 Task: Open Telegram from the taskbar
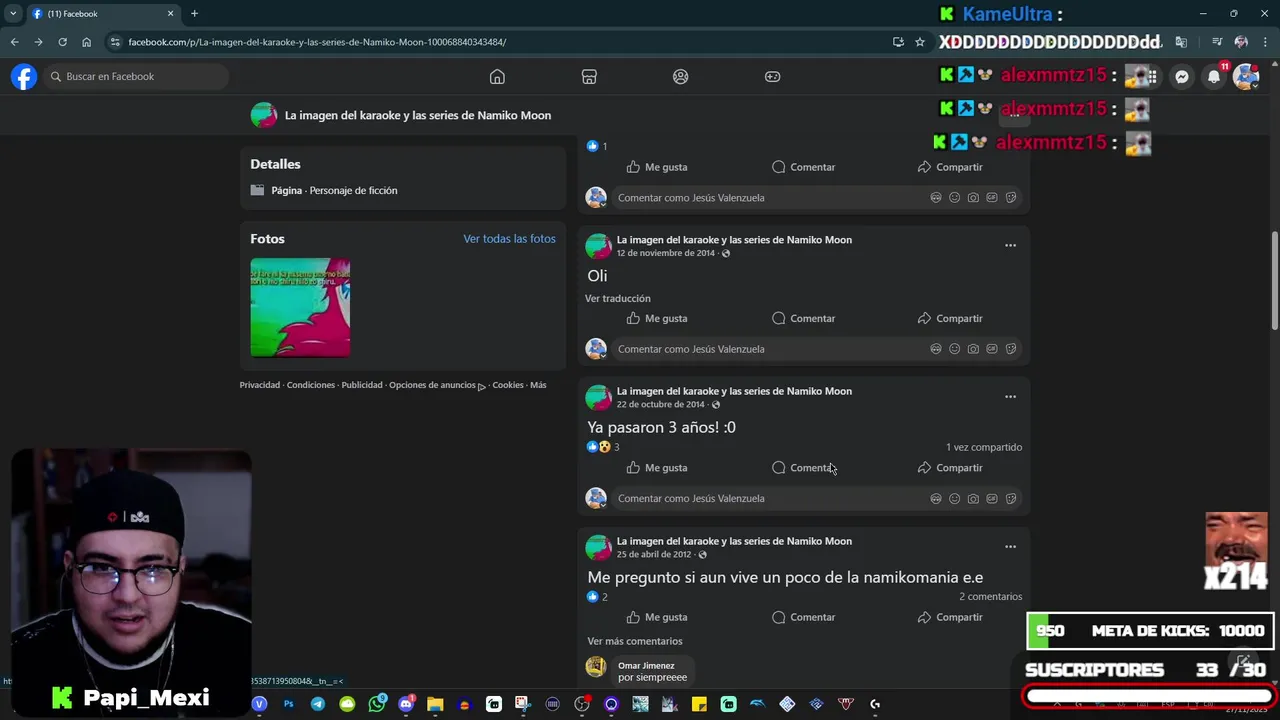coord(317,704)
